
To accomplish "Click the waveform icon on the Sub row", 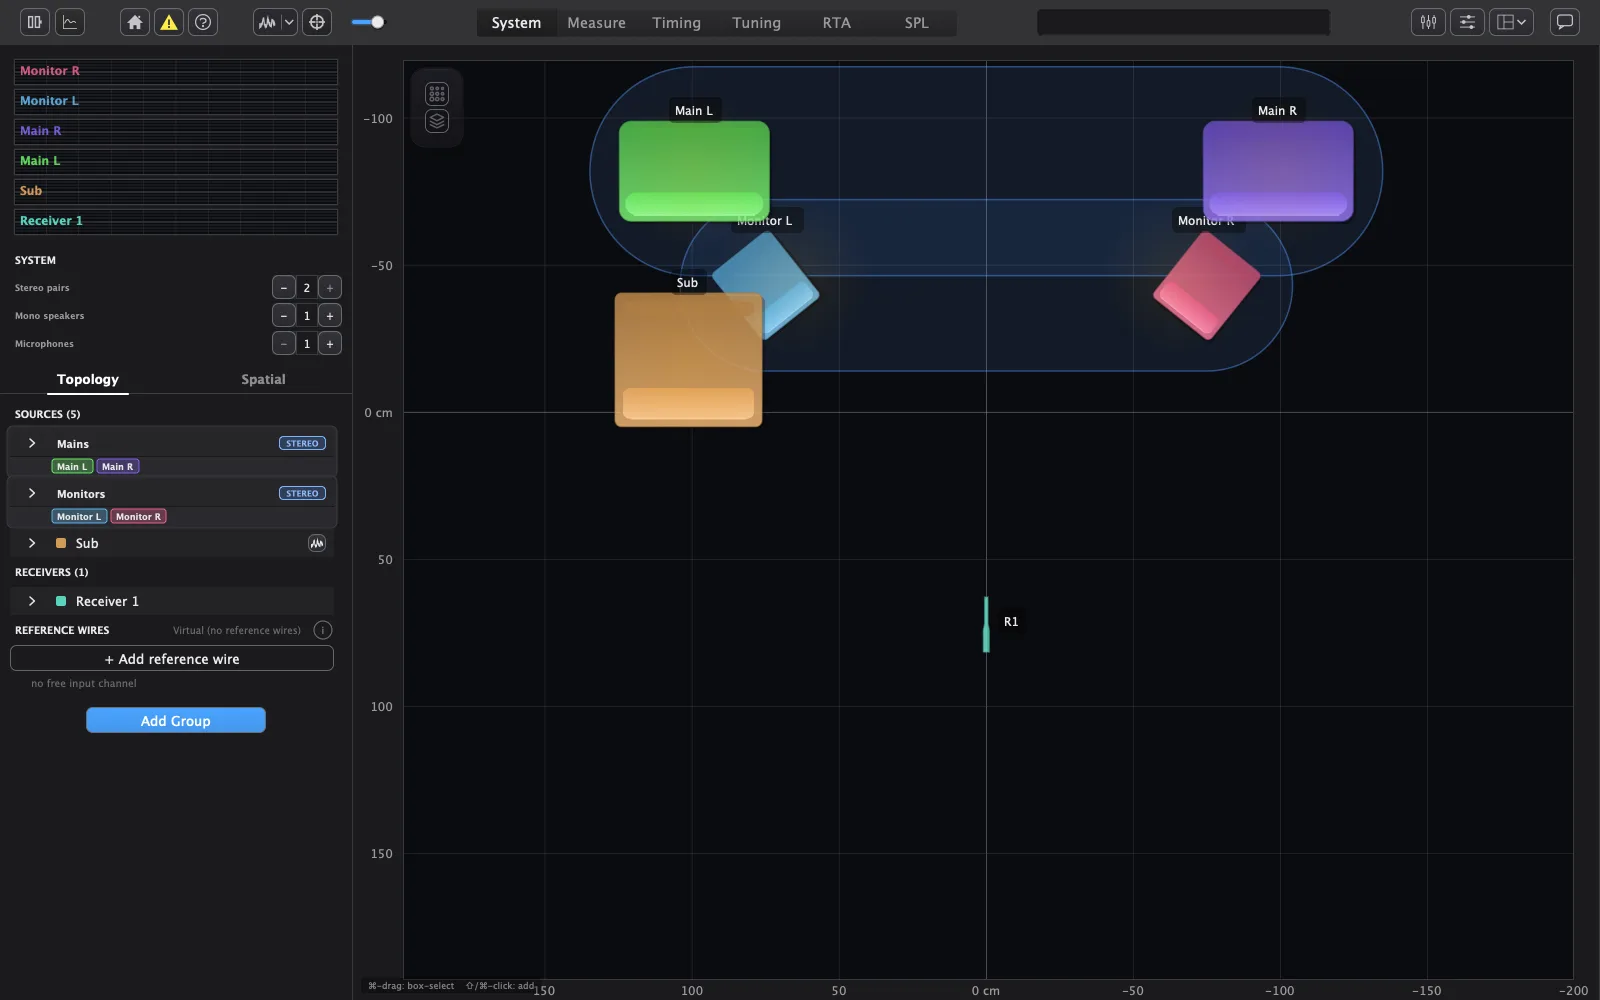I will point(317,543).
